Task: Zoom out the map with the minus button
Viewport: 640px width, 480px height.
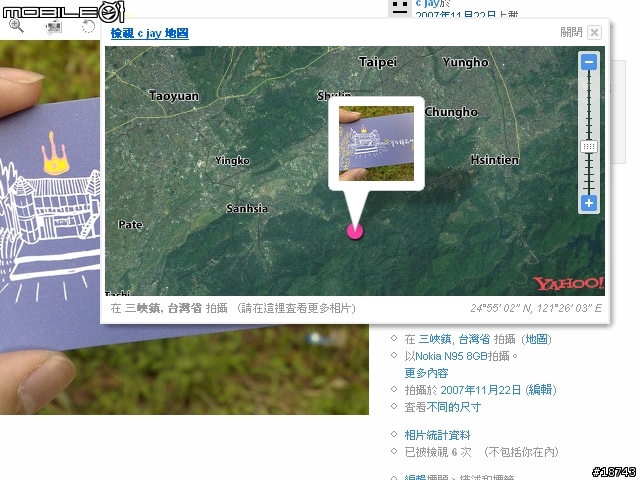Action: (x=589, y=62)
